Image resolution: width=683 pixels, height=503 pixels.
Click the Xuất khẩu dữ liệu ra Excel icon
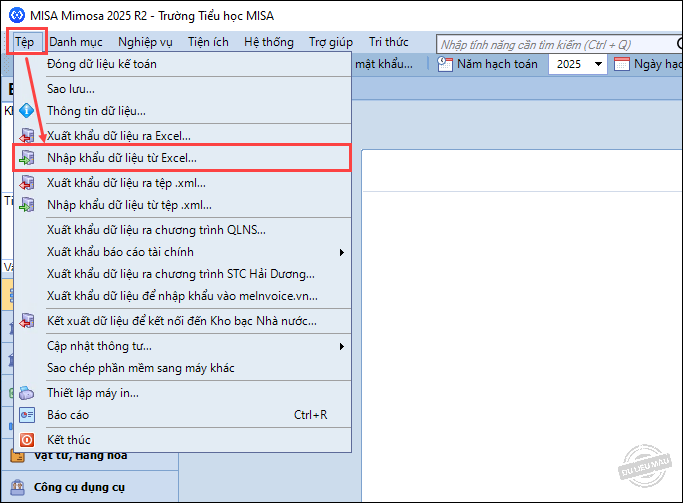[27, 136]
